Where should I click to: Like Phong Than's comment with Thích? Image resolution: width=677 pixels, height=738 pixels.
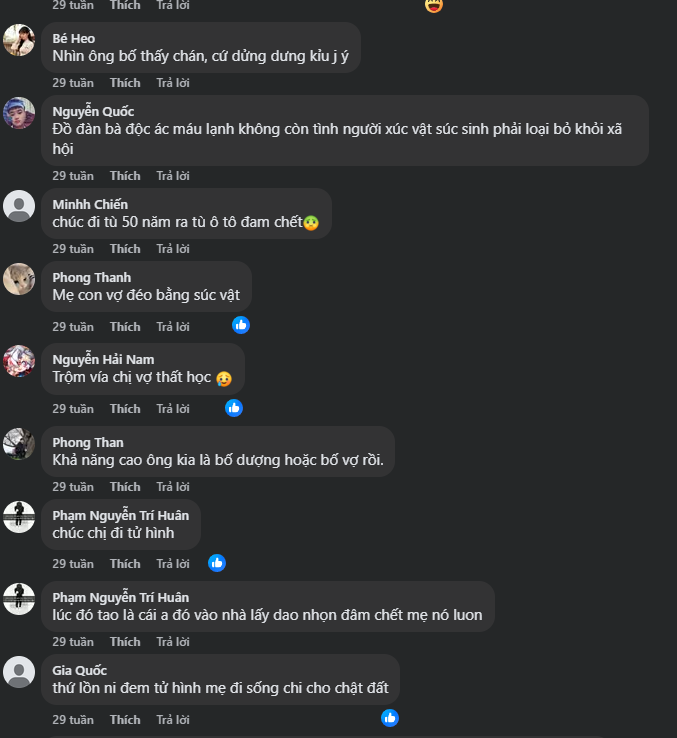point(125,487)
